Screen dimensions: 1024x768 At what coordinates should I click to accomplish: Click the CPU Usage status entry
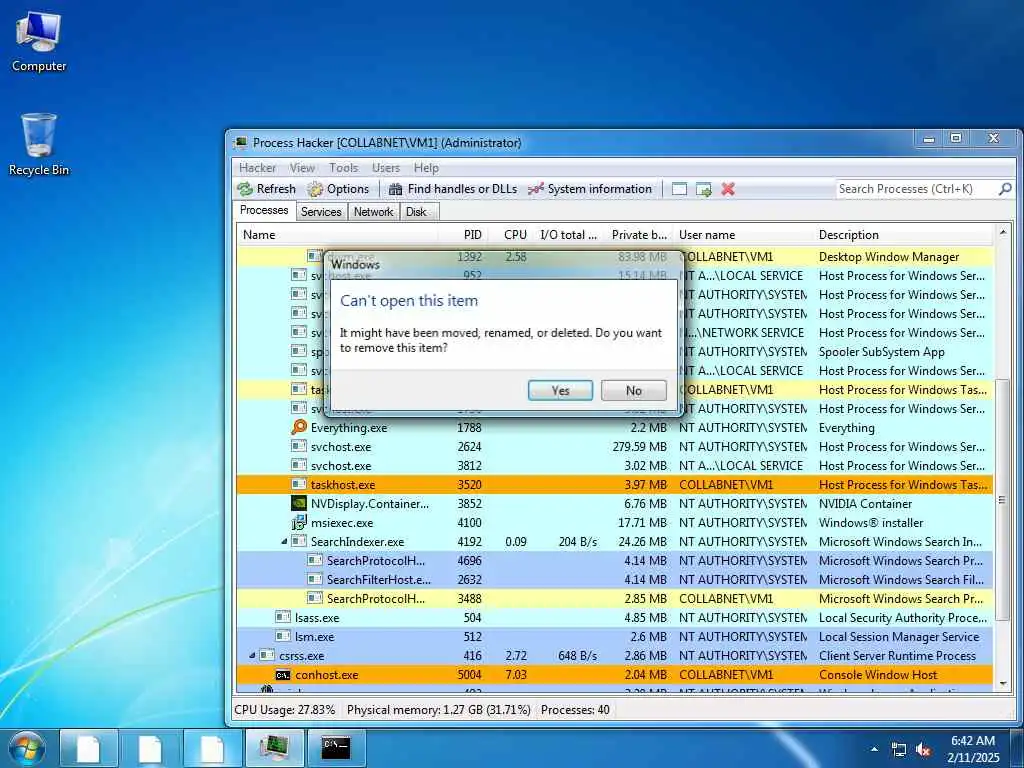tap(285, 710)
